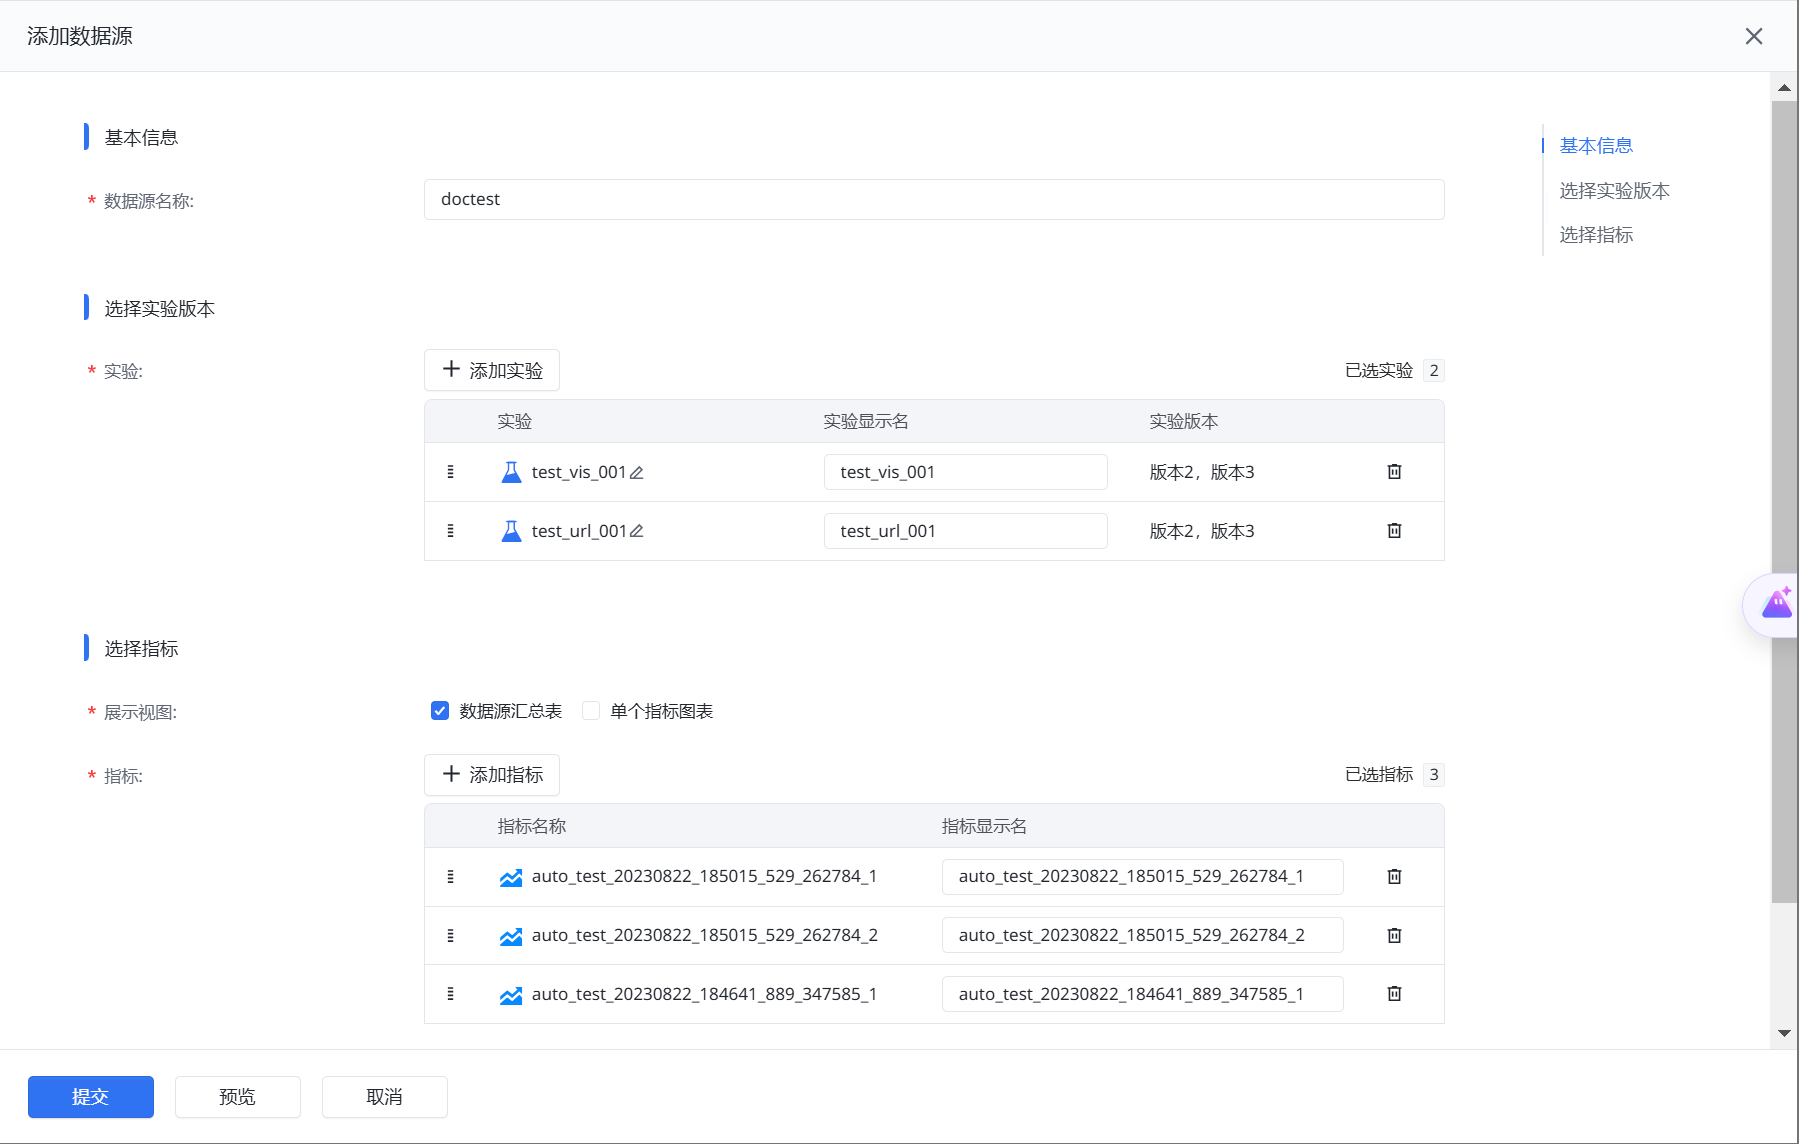This screenshot has height=1144, width=1799.
Task: Edit display name auto_test_20230822_185015_529_262784_1
Action: pos(1143,877)
